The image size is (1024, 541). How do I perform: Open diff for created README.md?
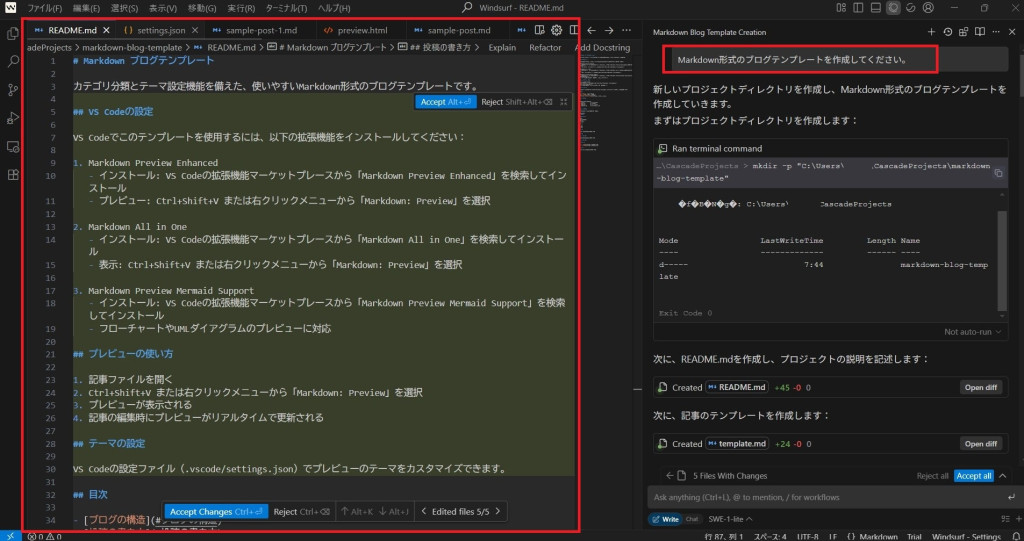coord(981,387)
